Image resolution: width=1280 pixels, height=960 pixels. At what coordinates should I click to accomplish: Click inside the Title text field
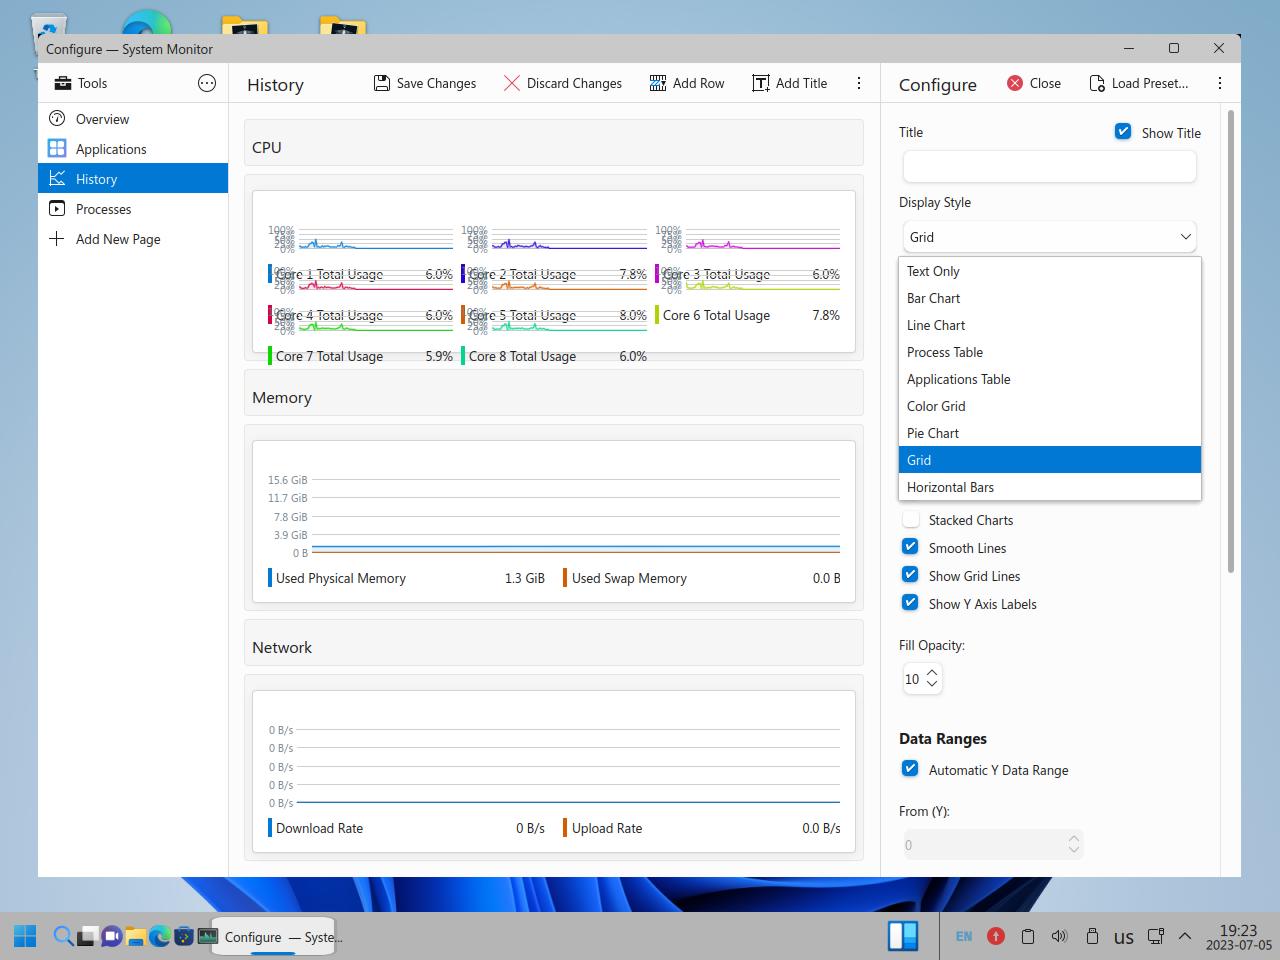[1049, 166]
